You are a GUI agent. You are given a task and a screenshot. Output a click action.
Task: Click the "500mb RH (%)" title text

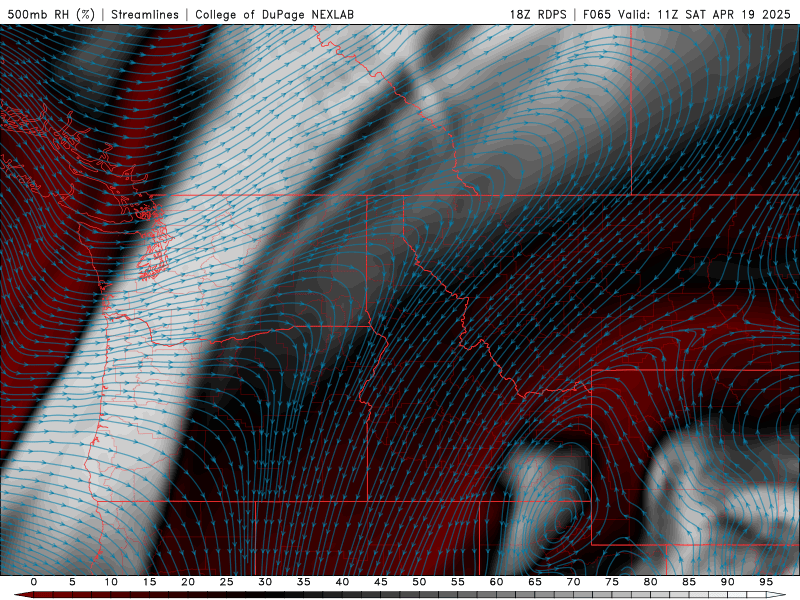pos(51,14)
